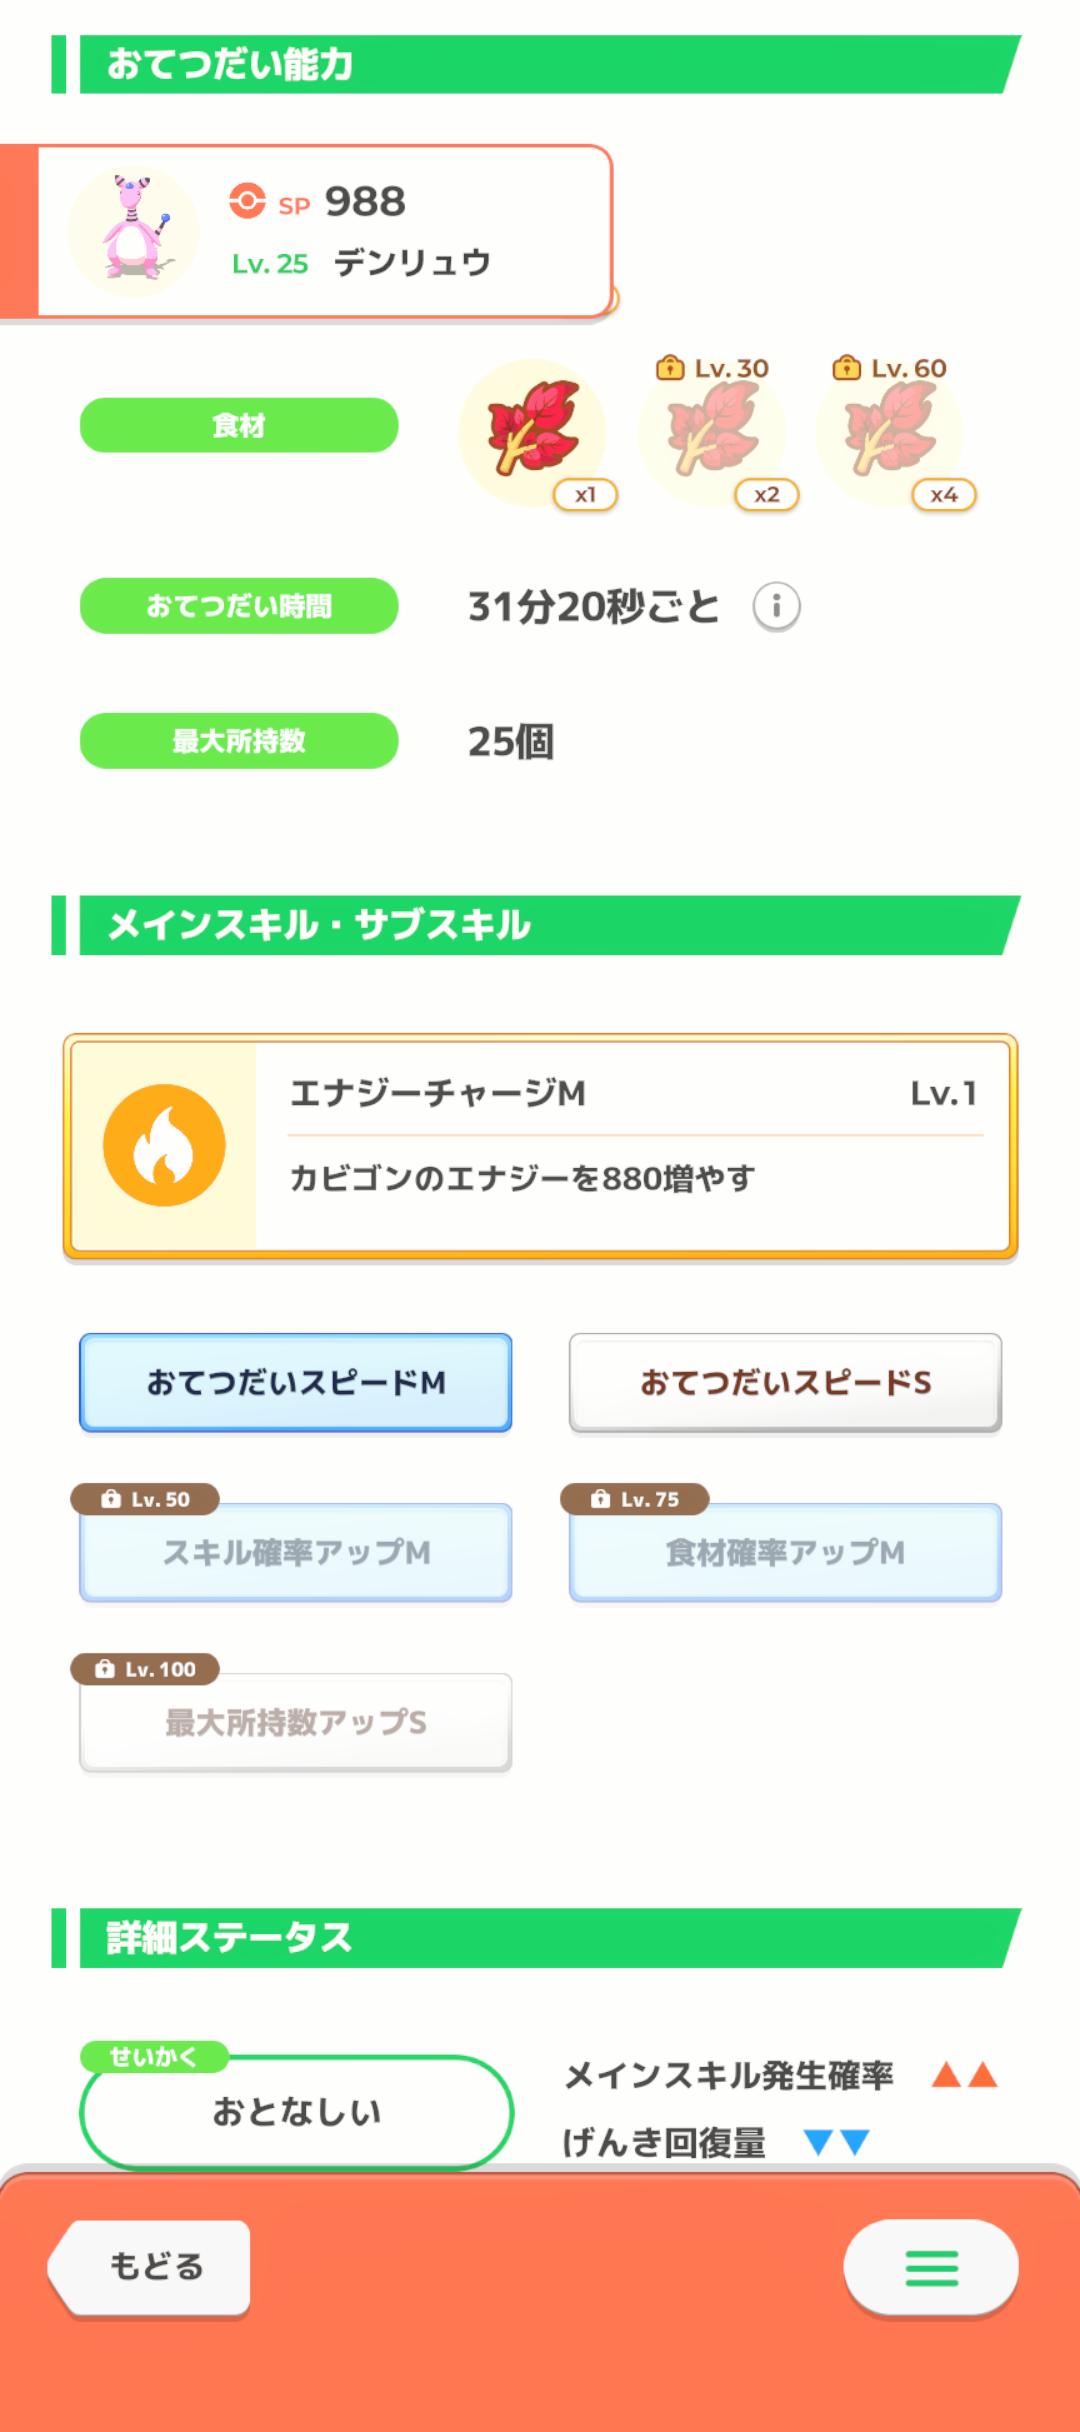
Task: Select the おてつだいスピードM sub skill
Action: pos(296,1382)
